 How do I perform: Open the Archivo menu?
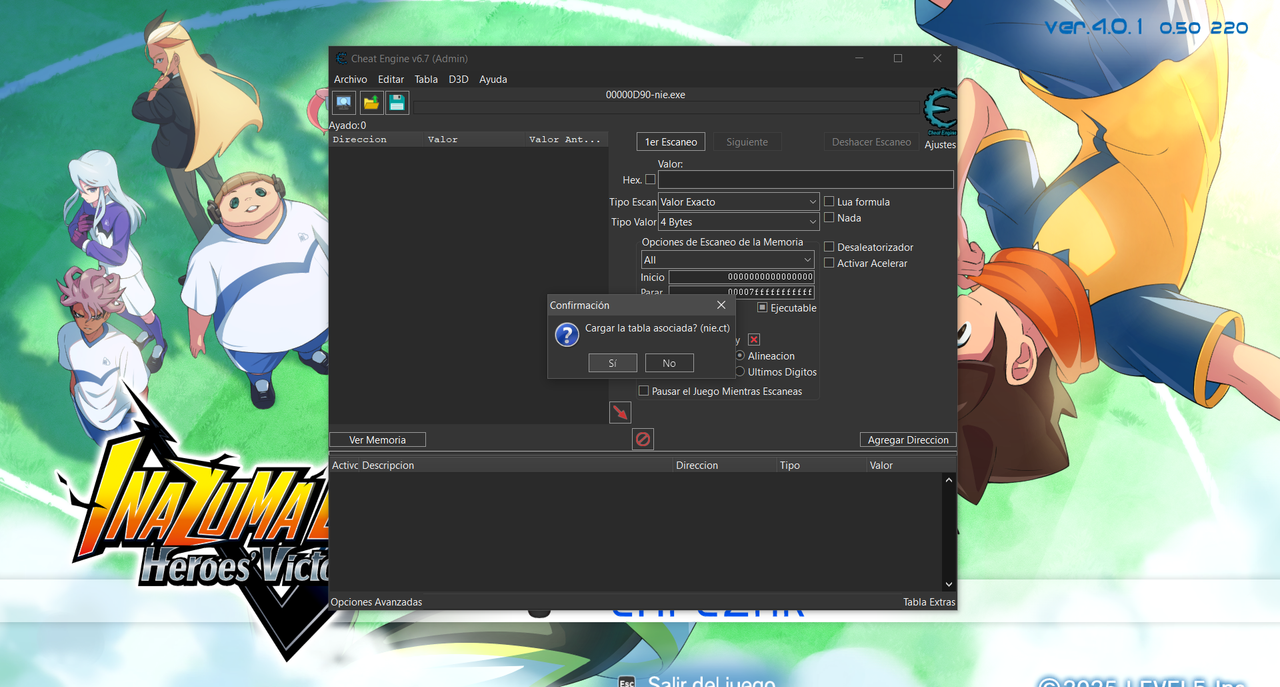pyautogui.click(x=350, y=79)
